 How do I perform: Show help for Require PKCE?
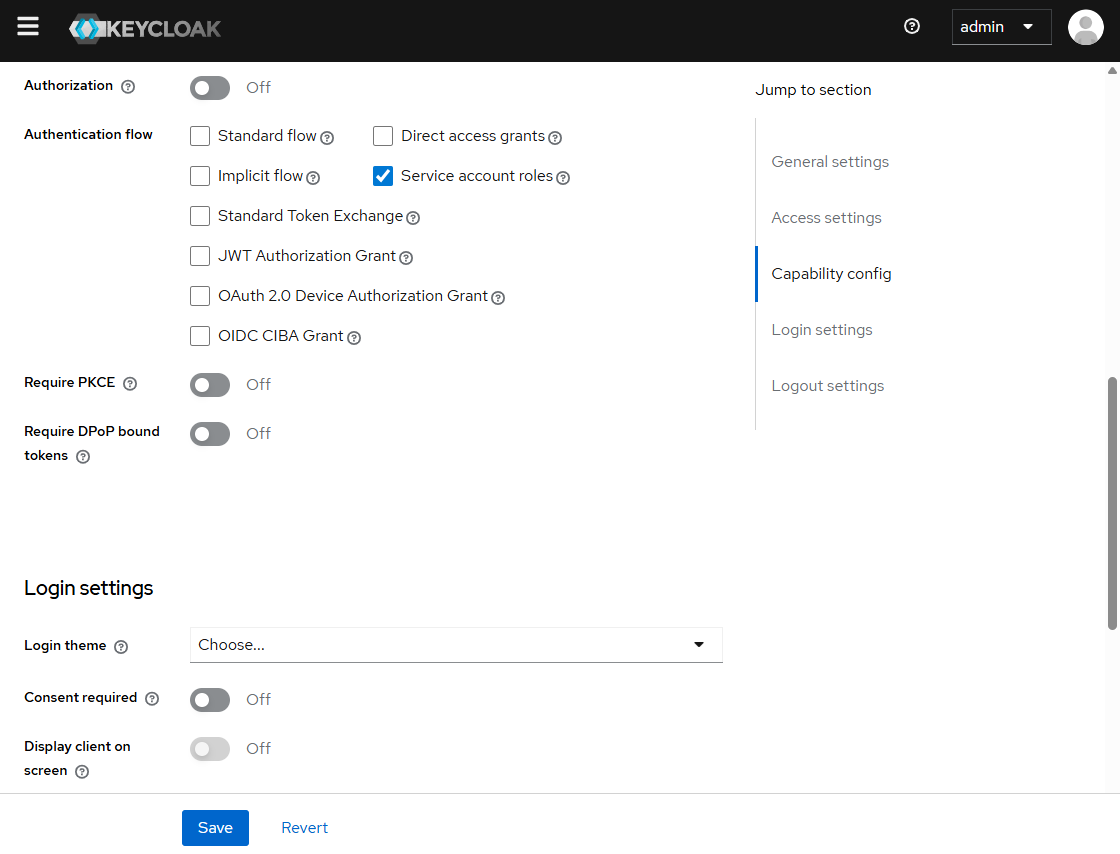(130, 384)
